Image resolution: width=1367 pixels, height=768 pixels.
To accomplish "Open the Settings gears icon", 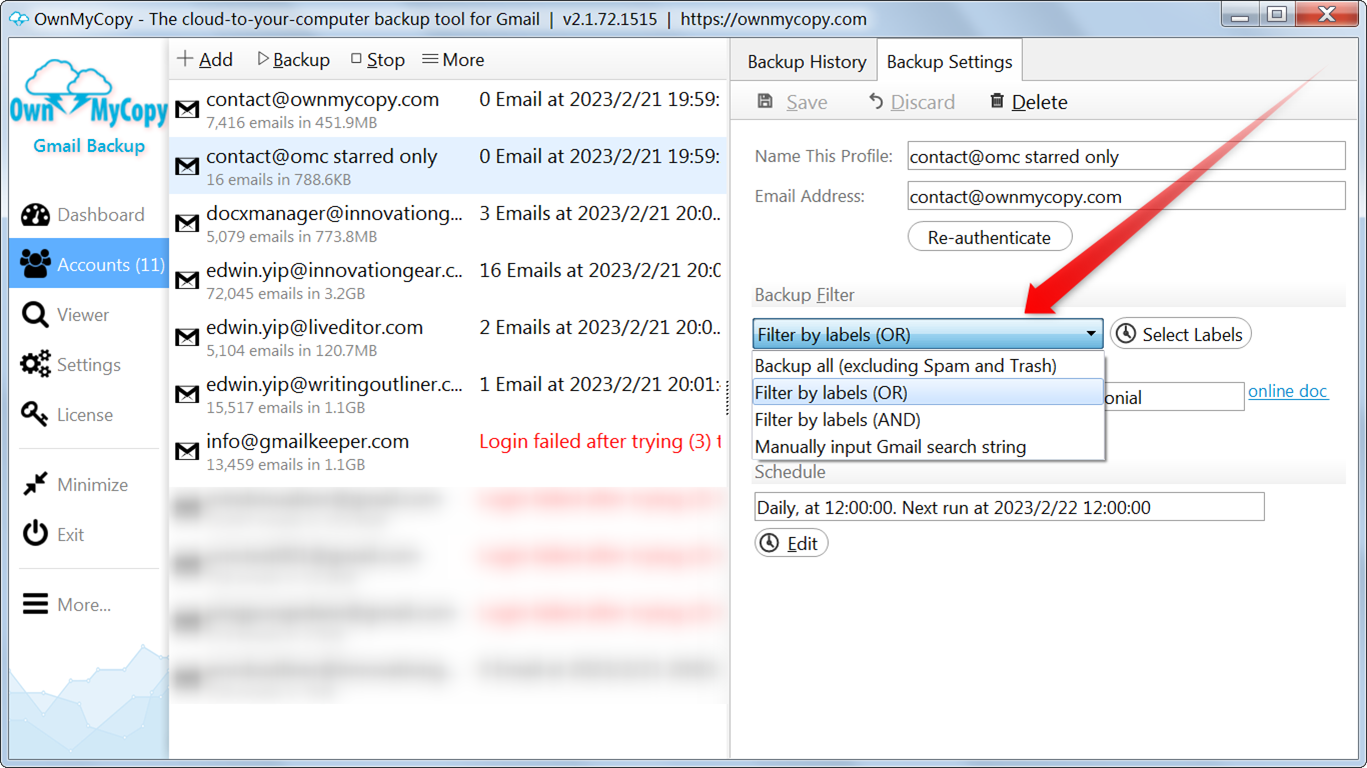I will tap(35, 365).
